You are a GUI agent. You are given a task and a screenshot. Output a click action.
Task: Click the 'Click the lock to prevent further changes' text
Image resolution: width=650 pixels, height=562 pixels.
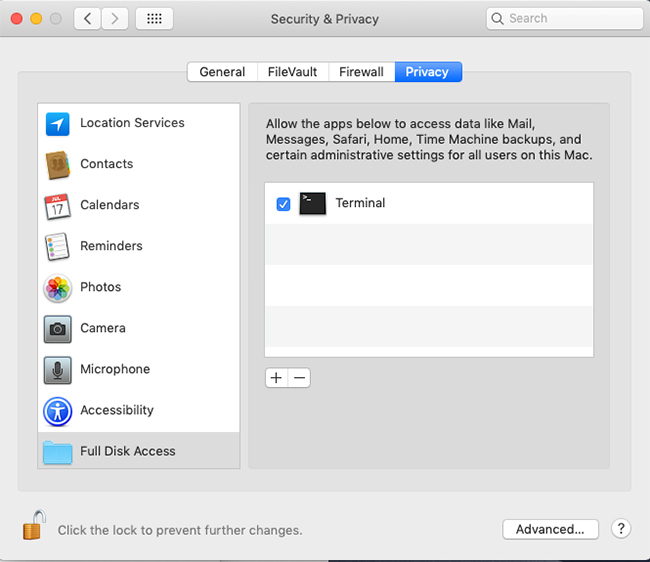[x=180, y=530]
